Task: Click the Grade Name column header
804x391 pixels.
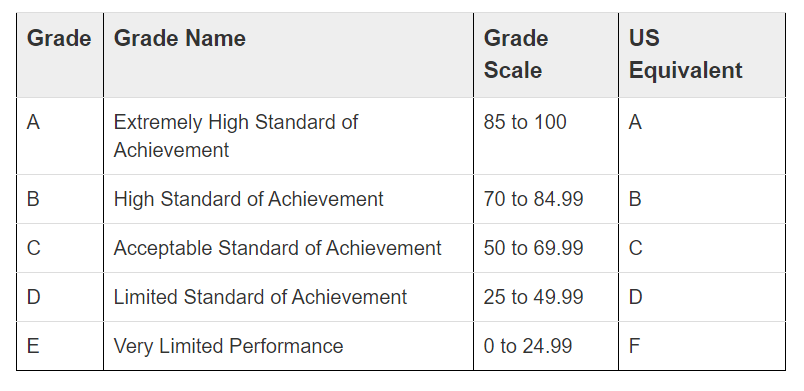Action: click(x=288, y=55)
